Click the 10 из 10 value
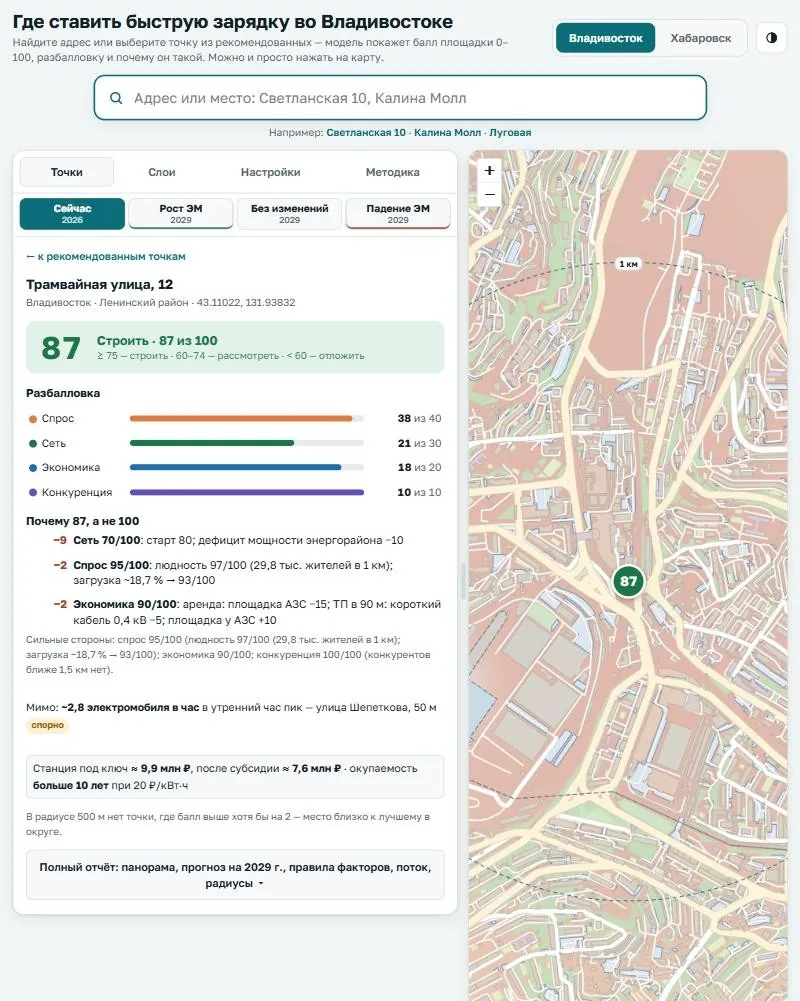The image size is (800, 1001). [x=419, y=492]
